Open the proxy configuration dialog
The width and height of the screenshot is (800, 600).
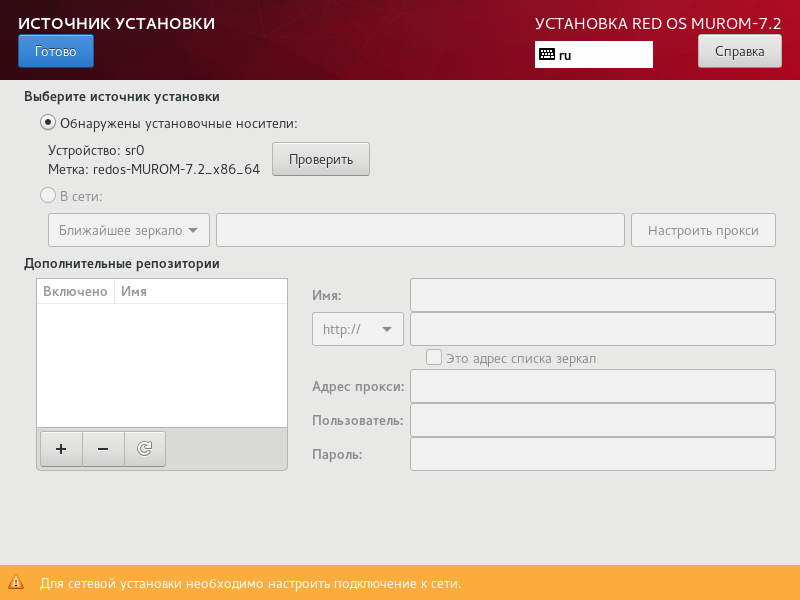[702, 229]
